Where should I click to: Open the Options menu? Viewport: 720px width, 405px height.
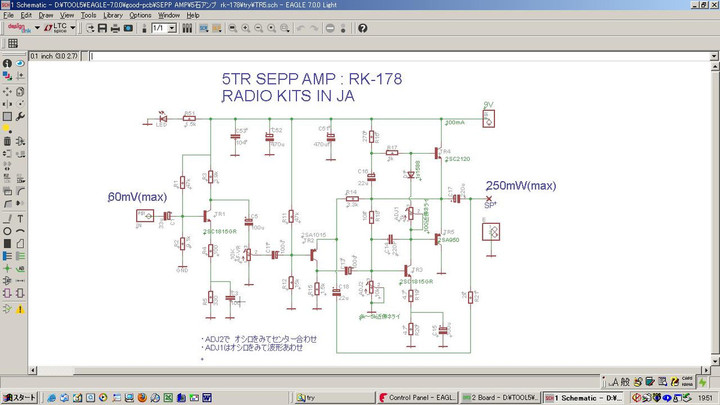(x=140, y=16)
